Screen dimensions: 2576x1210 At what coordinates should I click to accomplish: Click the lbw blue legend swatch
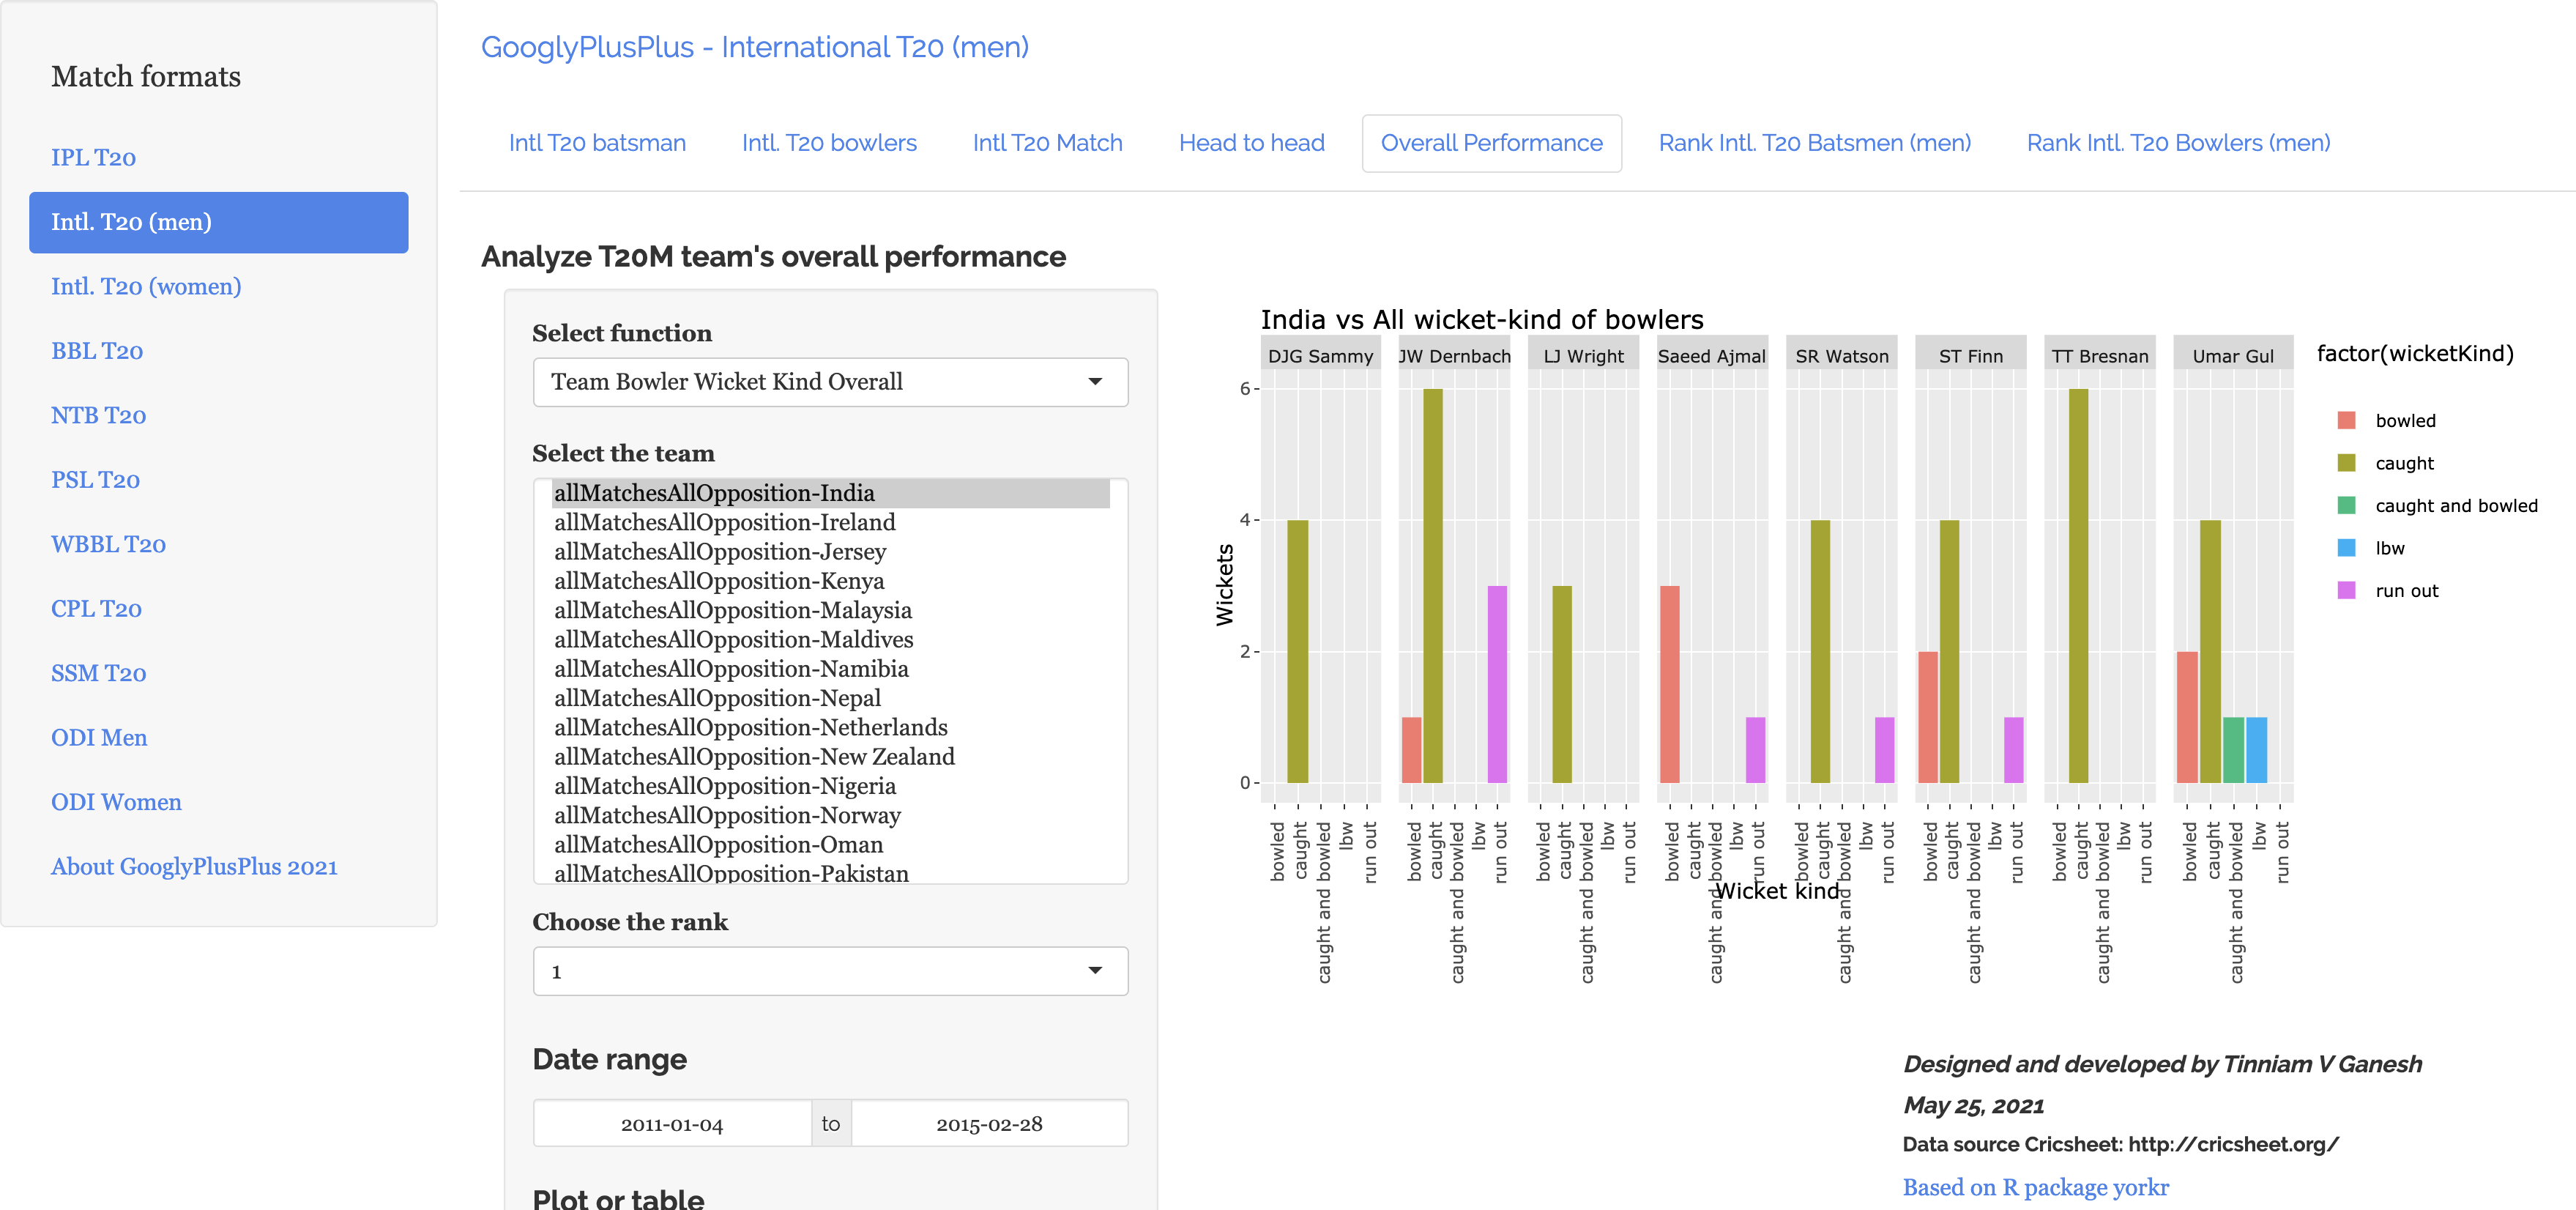pyautogui.click(x=2345, y=548)
